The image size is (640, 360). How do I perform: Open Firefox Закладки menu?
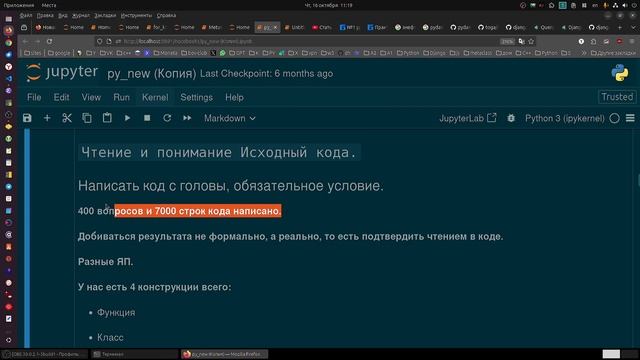pos(105,16)
